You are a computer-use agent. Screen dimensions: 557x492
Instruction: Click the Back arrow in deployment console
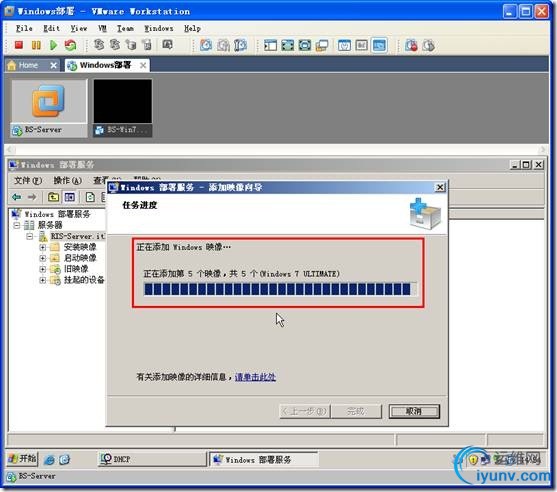pyautogui.click(x=17, y=196)
